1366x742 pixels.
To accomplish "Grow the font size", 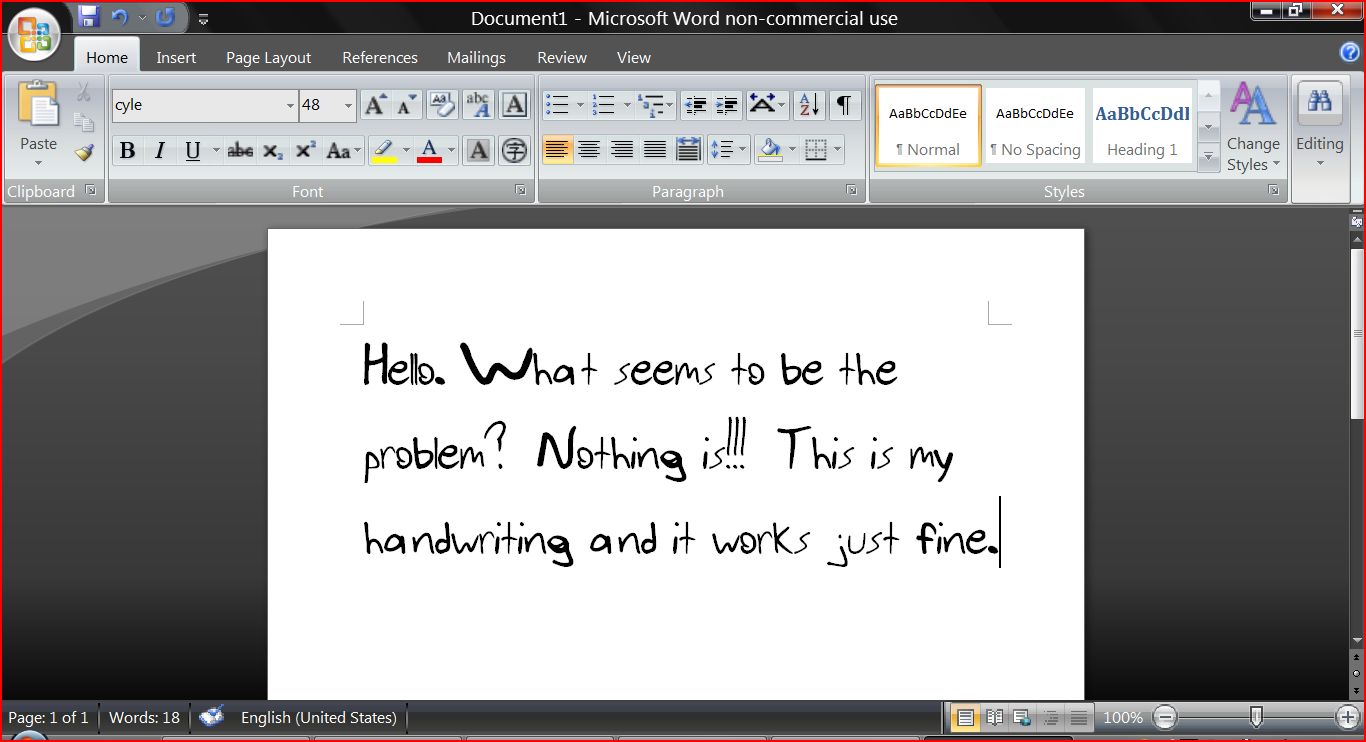I will 374,105.
